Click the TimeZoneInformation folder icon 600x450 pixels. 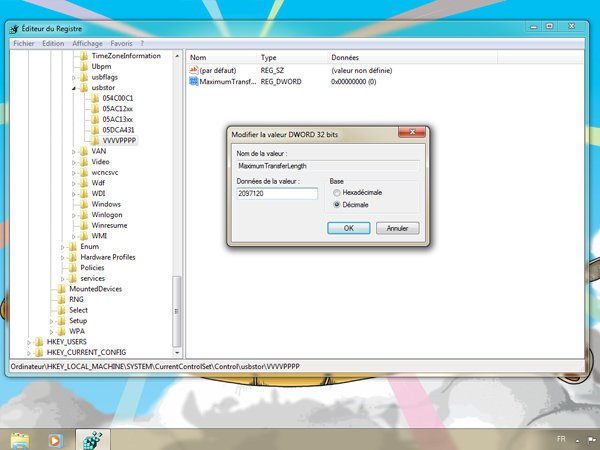(x=84, y=56)
